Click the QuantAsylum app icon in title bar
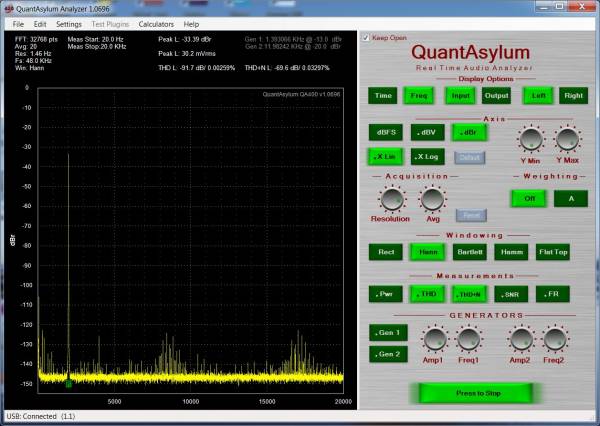The image size is (600, 426). coord(9,8)
